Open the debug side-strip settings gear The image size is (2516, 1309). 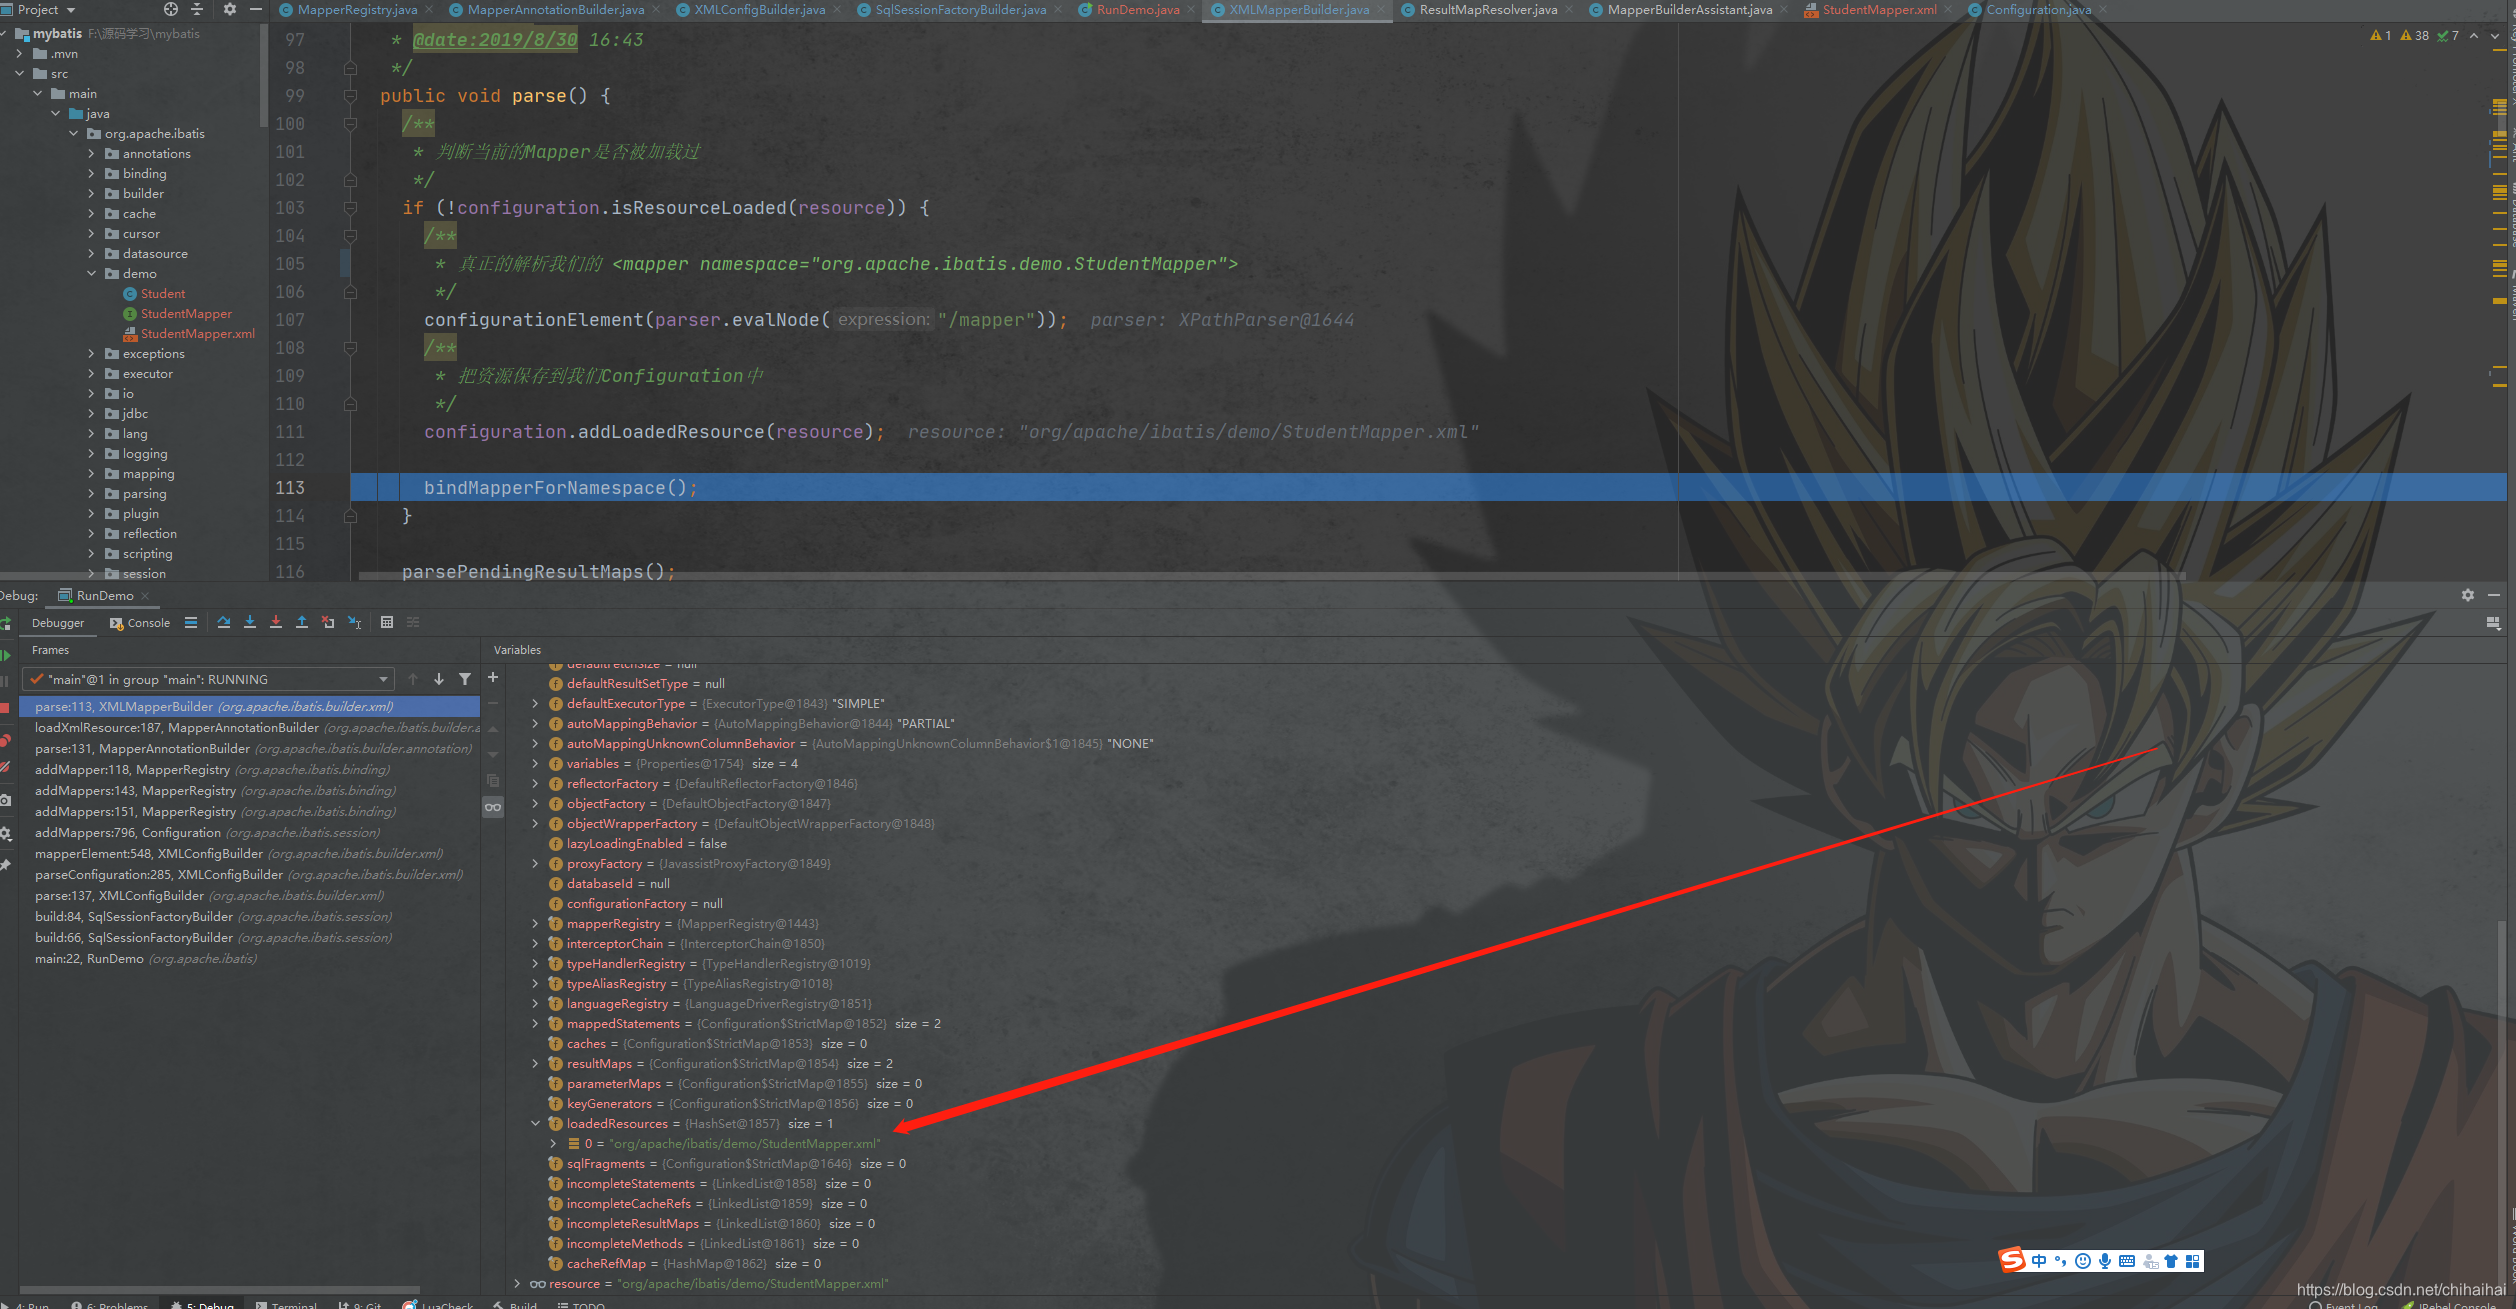tap(5, 833)
